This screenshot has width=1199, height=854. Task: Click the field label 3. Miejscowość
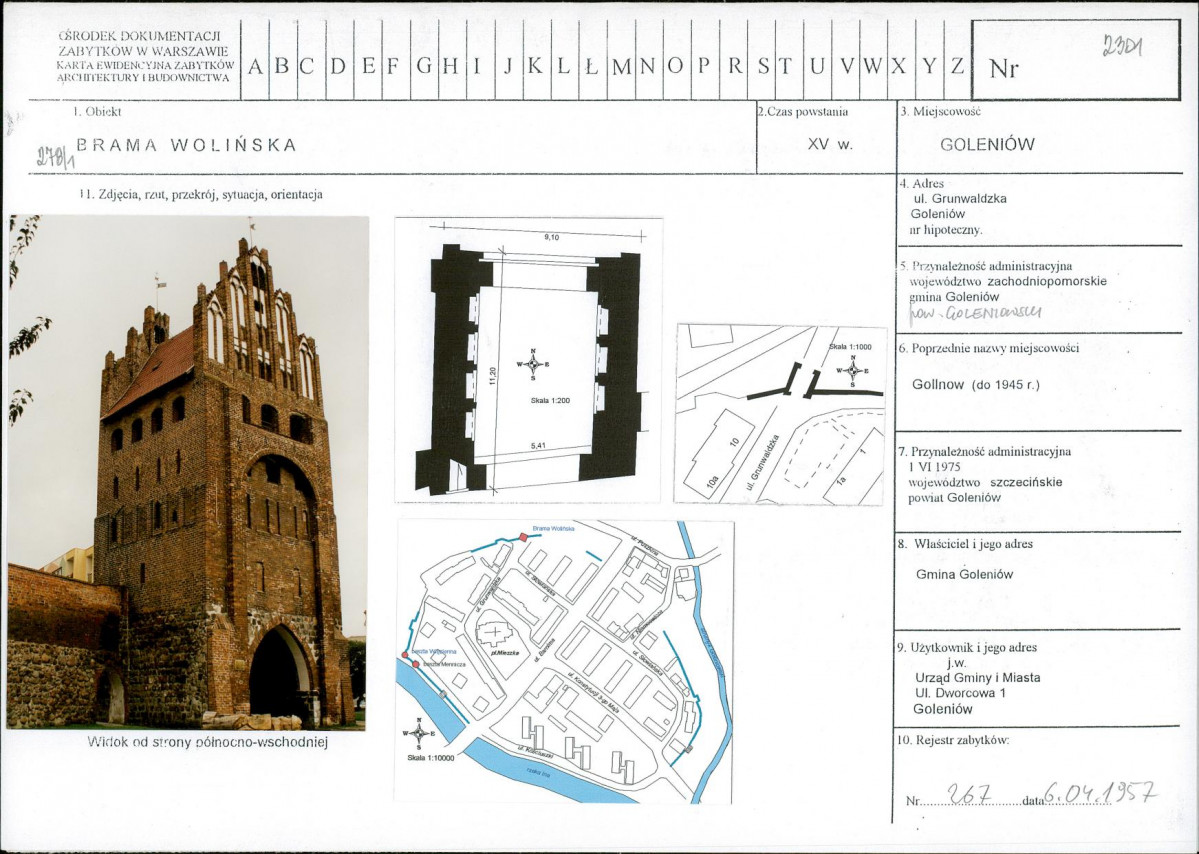[940, 112]
